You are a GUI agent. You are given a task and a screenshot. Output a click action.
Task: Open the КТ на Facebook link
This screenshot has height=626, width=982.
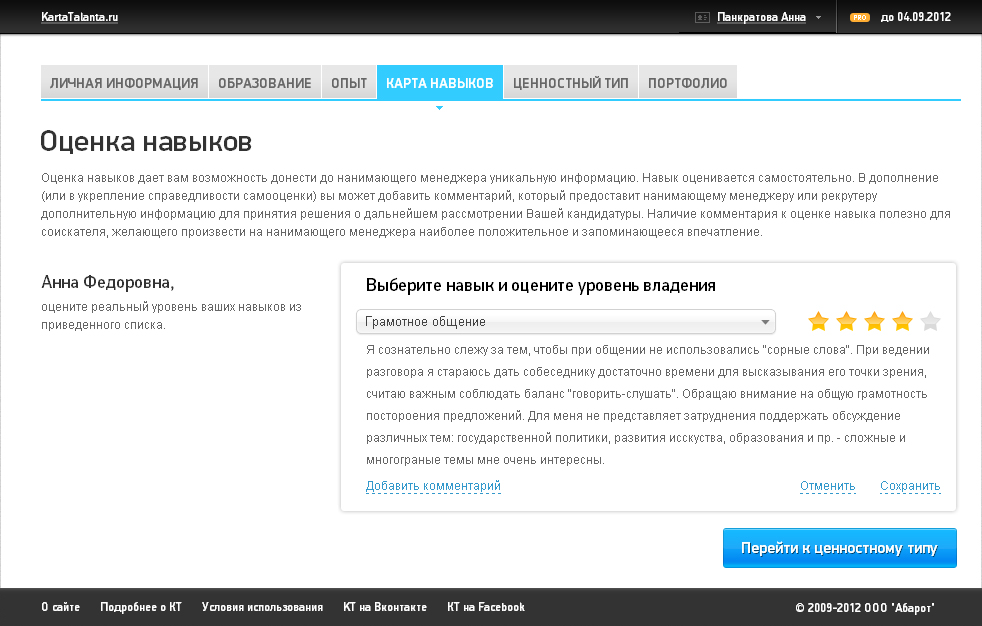click(486, 607)
